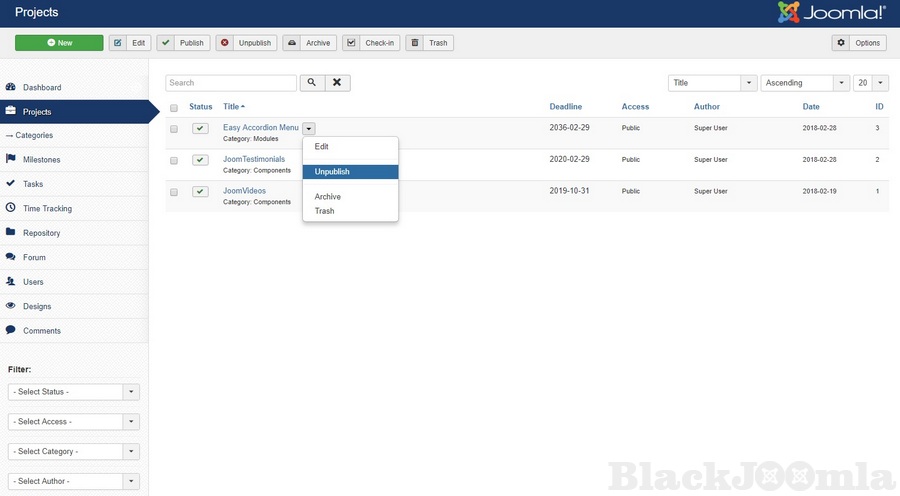900x496 pixels.
Task: Tick the checkbox for Easy Accordion Menu
Action: pos(174,129)
